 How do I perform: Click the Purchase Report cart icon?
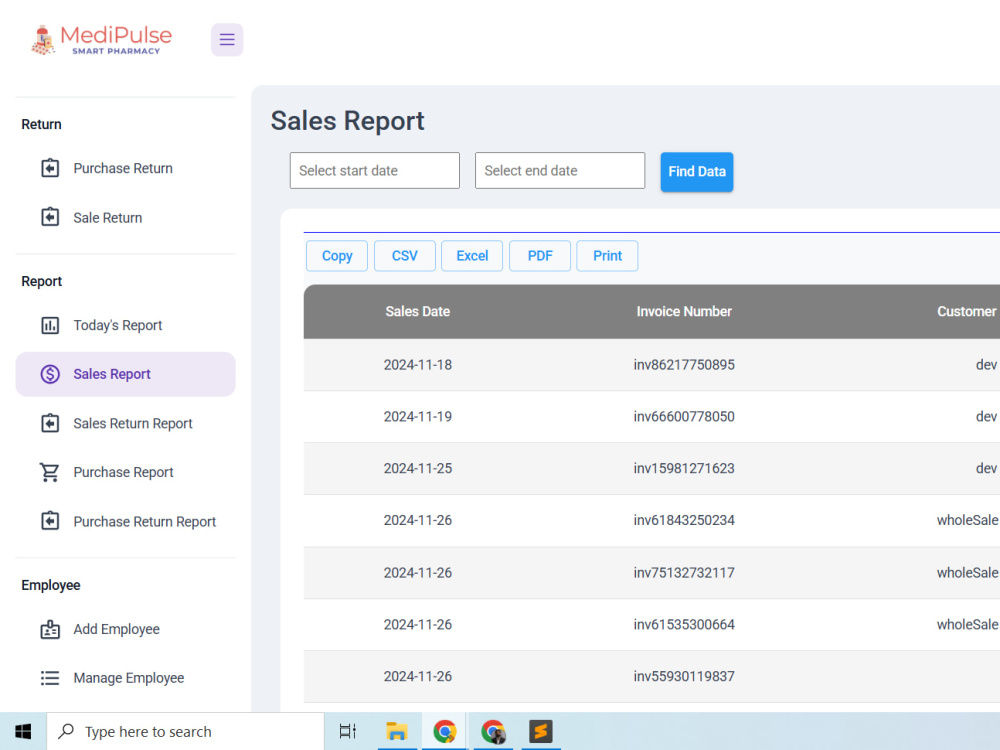click(50, 473)
